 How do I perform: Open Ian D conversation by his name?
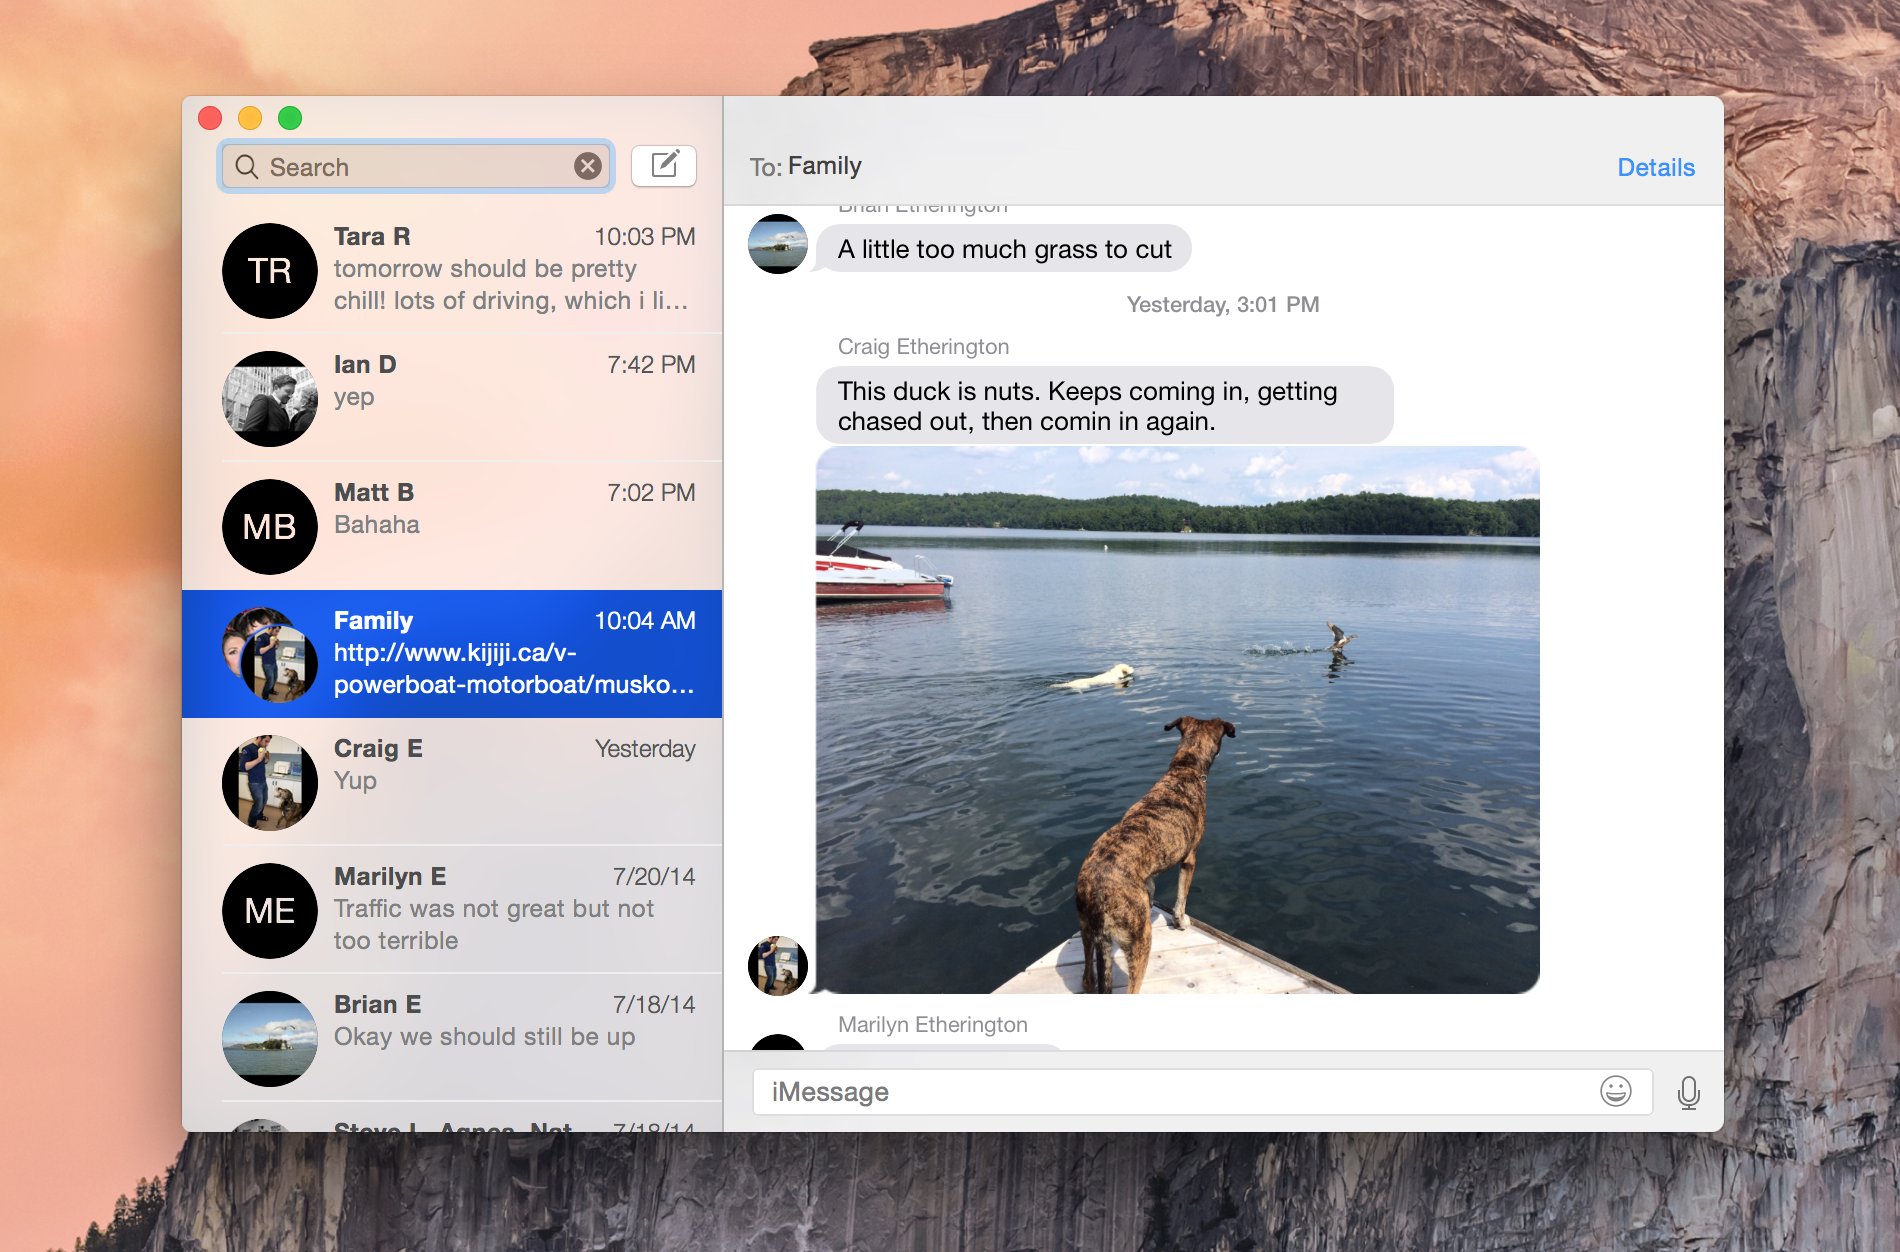pos(365,364)
